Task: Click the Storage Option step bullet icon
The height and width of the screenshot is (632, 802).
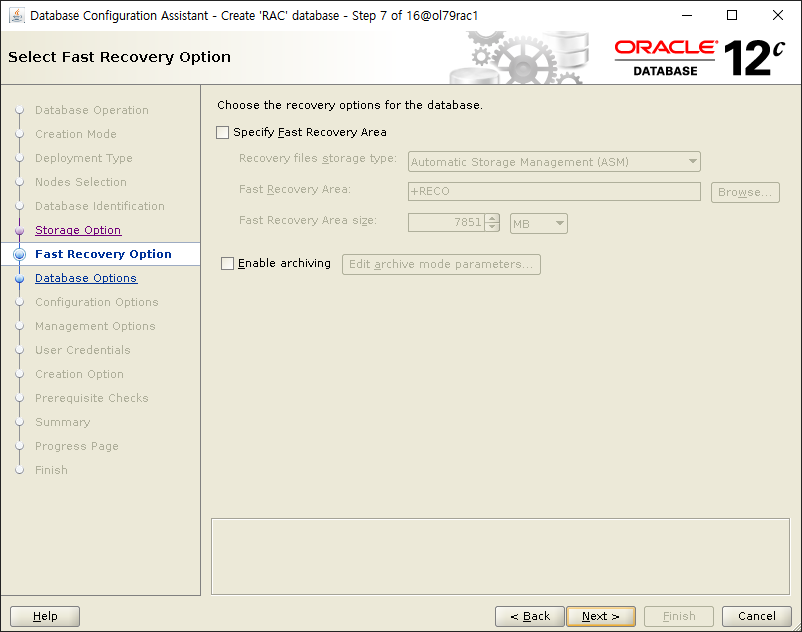Action: click(x=19, y=231)
